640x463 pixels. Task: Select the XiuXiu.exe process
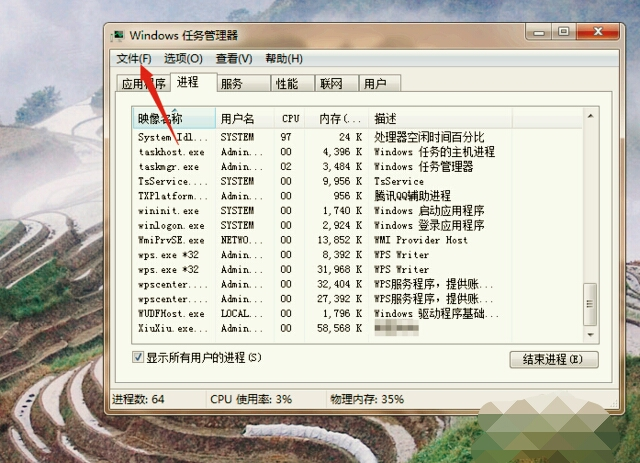coord(358,328)
